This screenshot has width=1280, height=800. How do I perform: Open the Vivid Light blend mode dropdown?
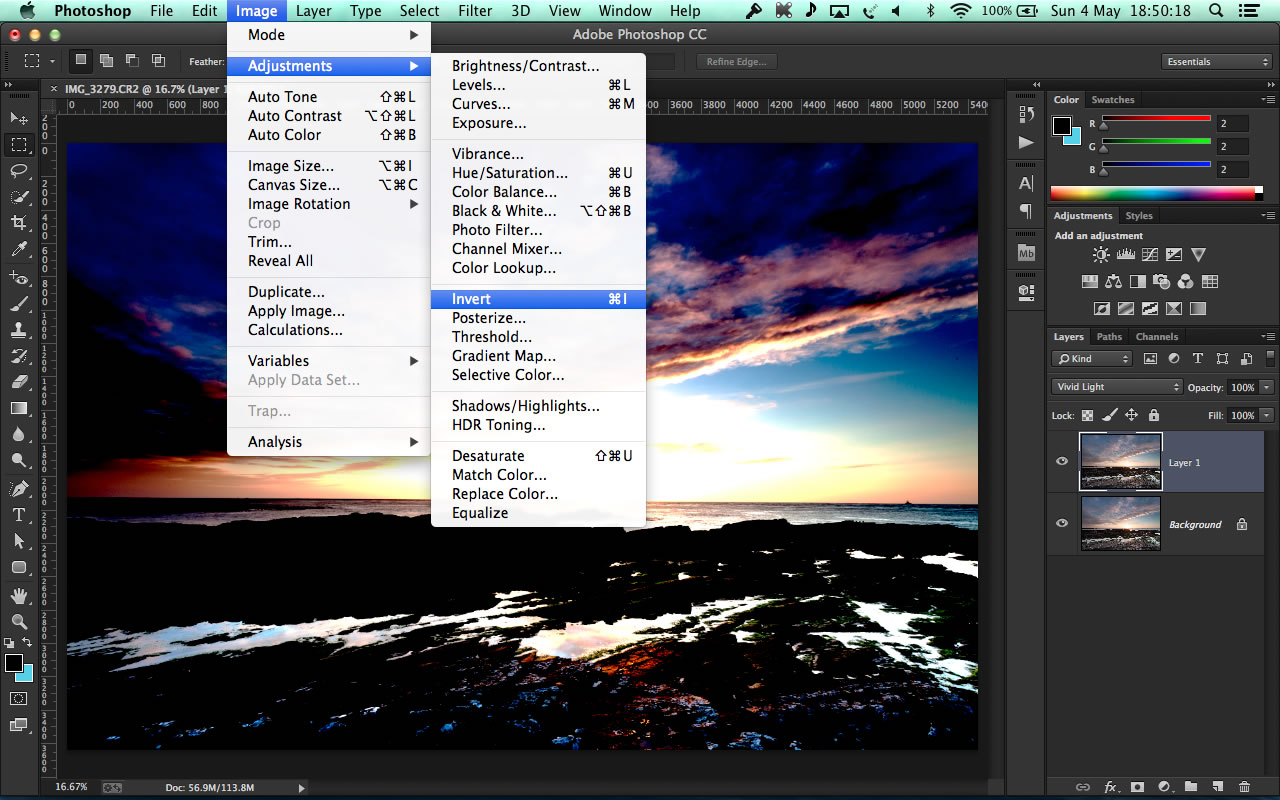1117,387
